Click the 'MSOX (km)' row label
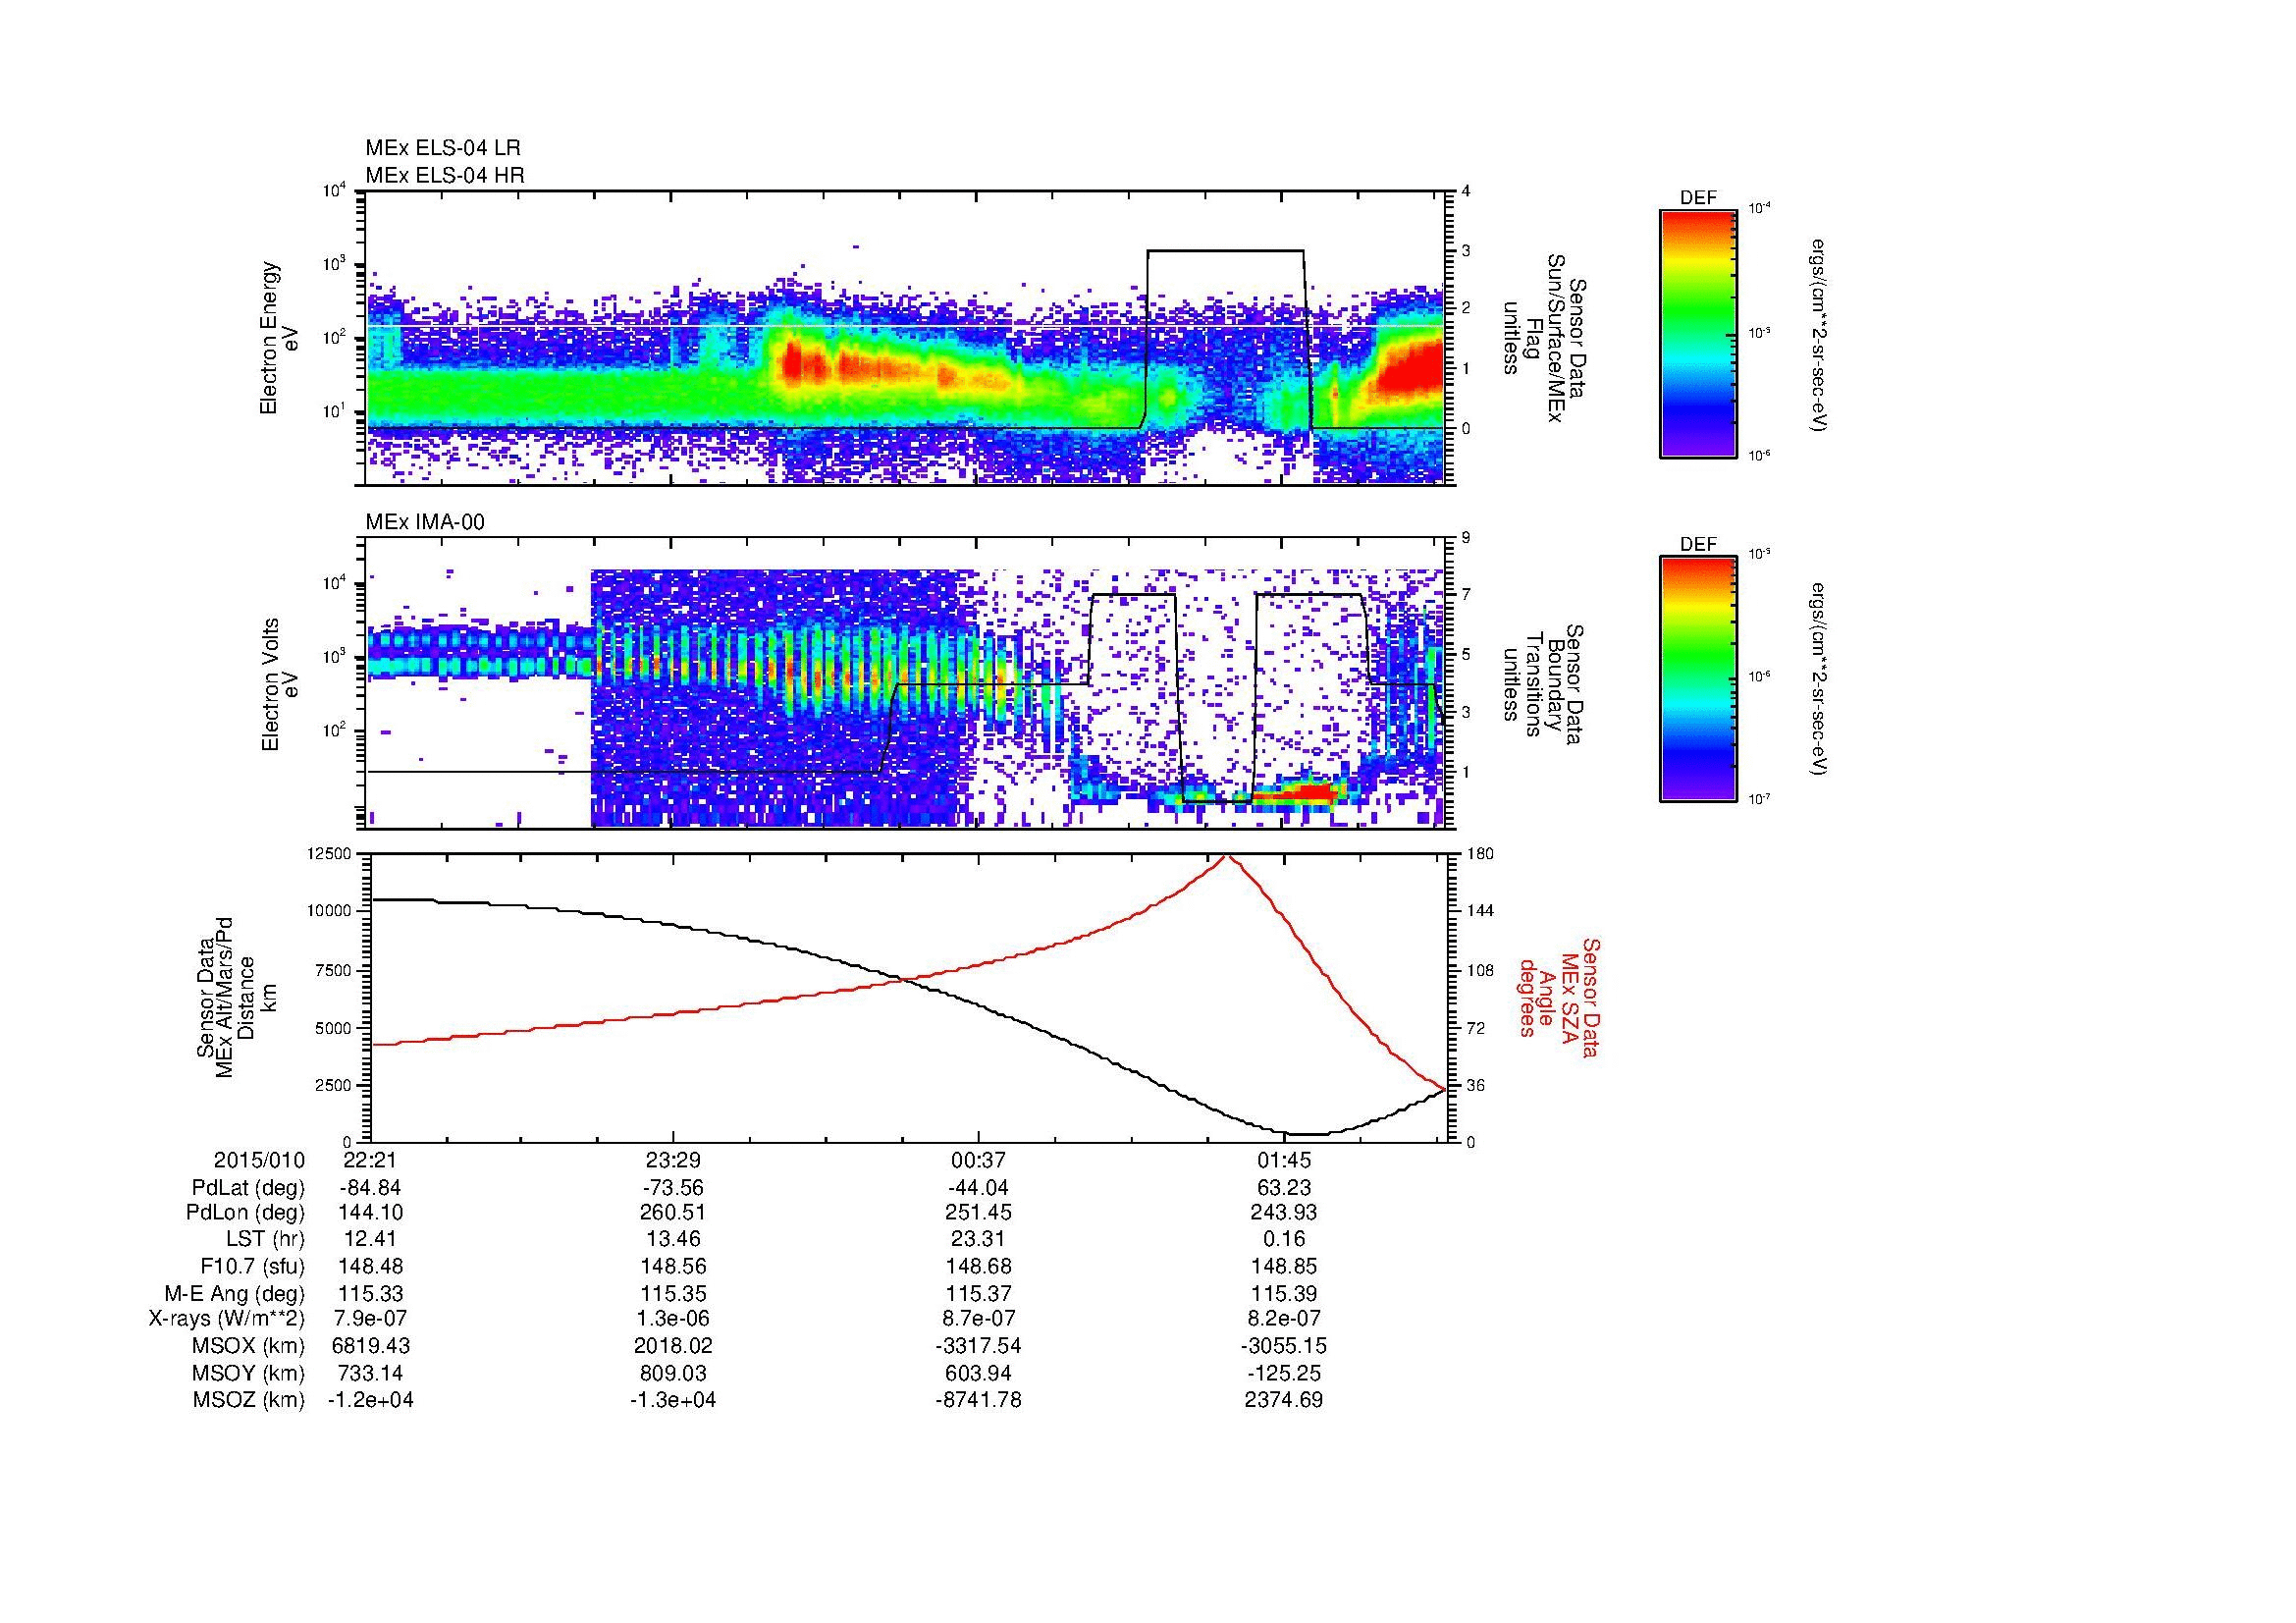This screenshot has width=2296, height=1623. 248,1347
